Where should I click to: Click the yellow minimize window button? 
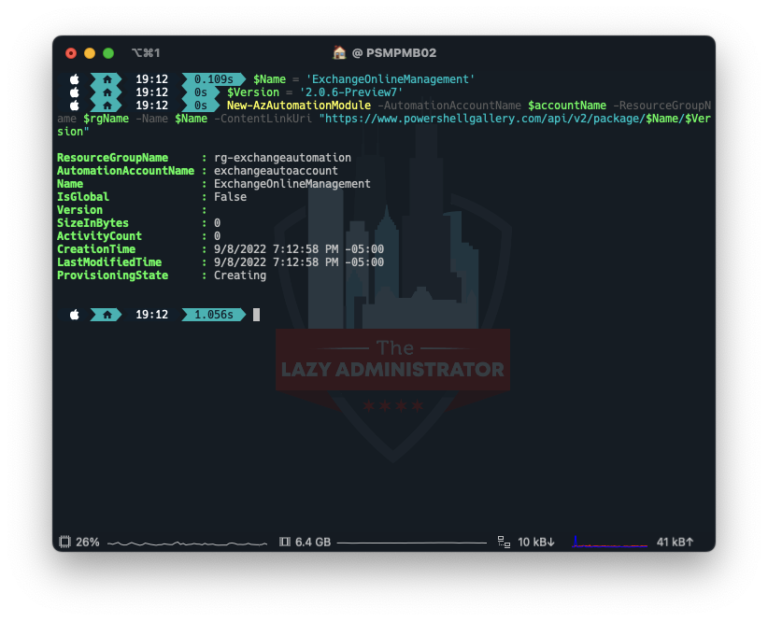tap(90, 53)
